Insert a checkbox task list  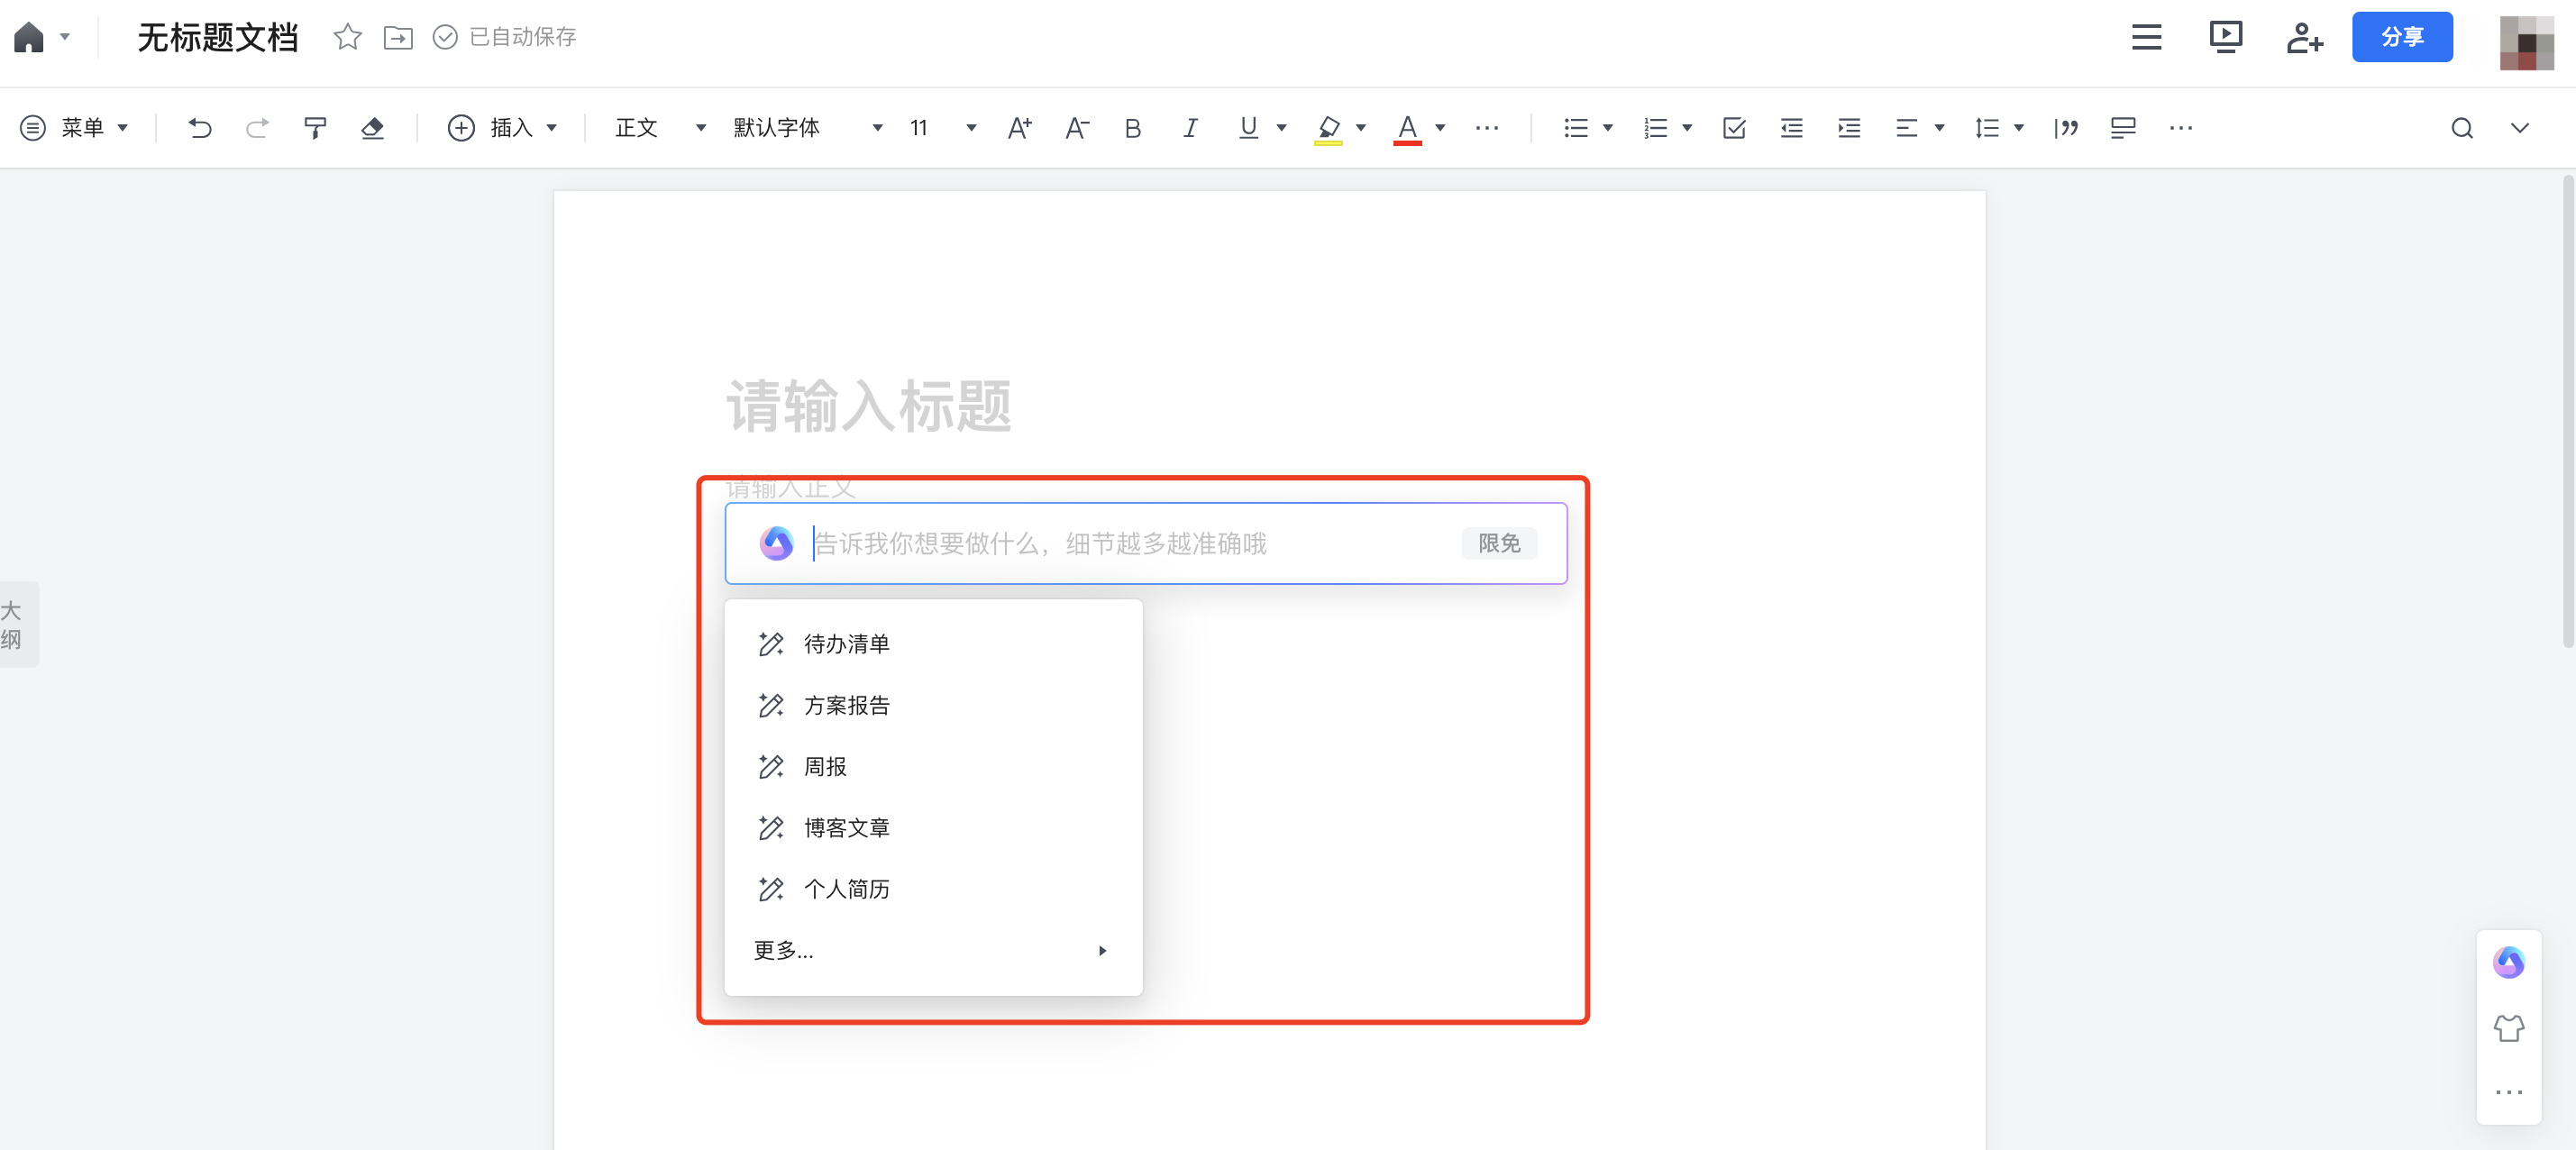click(1734, 128)
